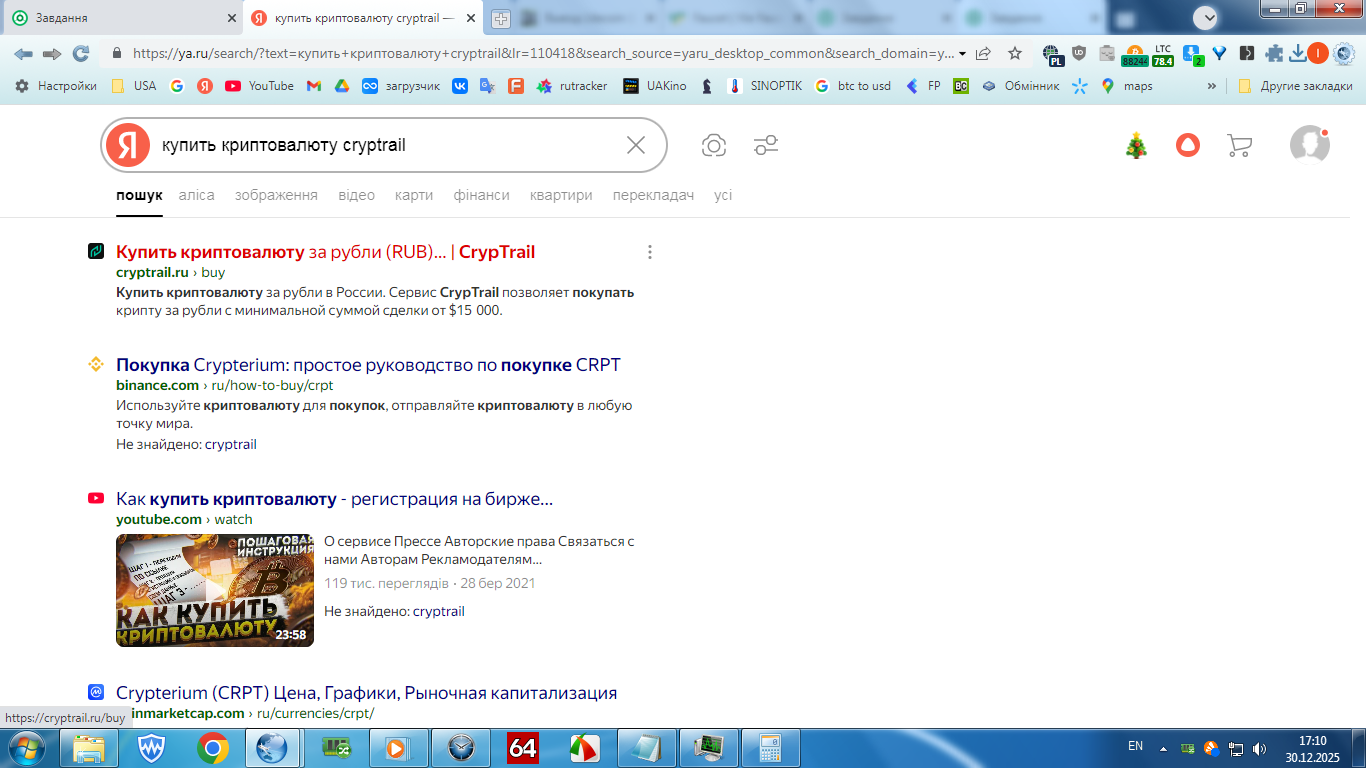Open the maps bookmark
The image size is (1366, 768).
[1127, 86]
